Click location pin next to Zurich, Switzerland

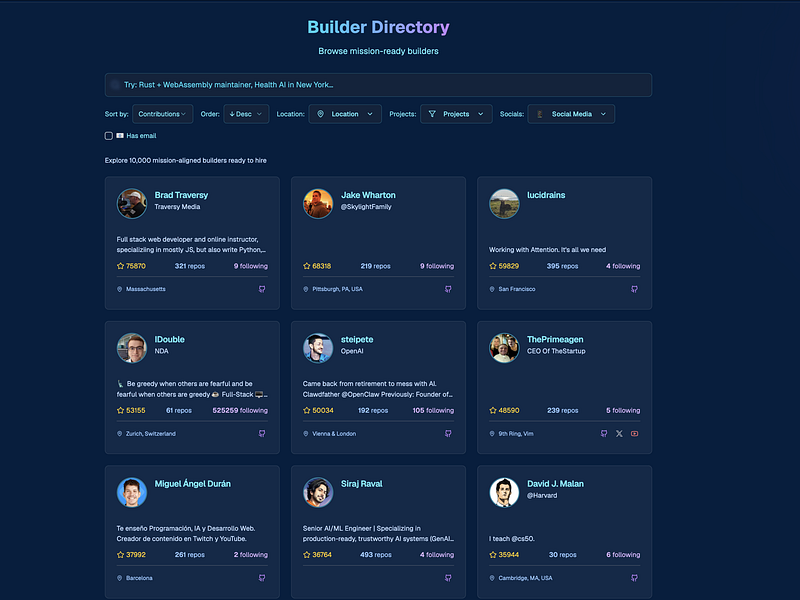(119, 434)
